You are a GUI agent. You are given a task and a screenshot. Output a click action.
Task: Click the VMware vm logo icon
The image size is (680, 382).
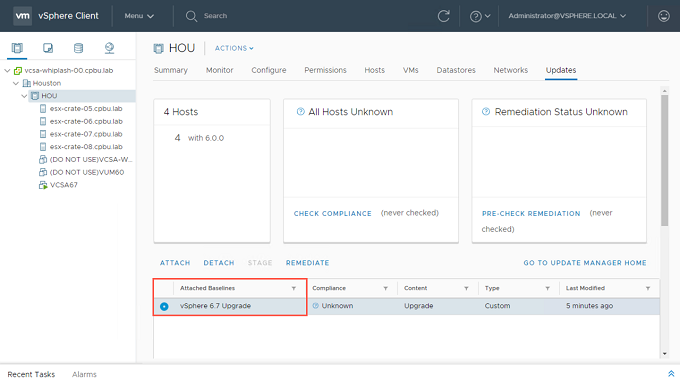(23, 16)
